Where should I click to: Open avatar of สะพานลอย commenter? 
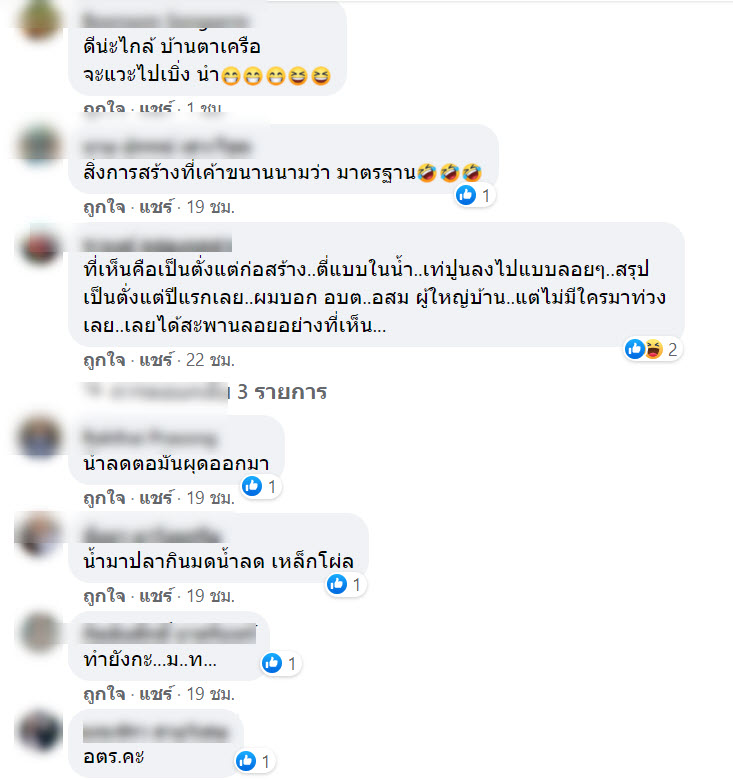point(40,244)
